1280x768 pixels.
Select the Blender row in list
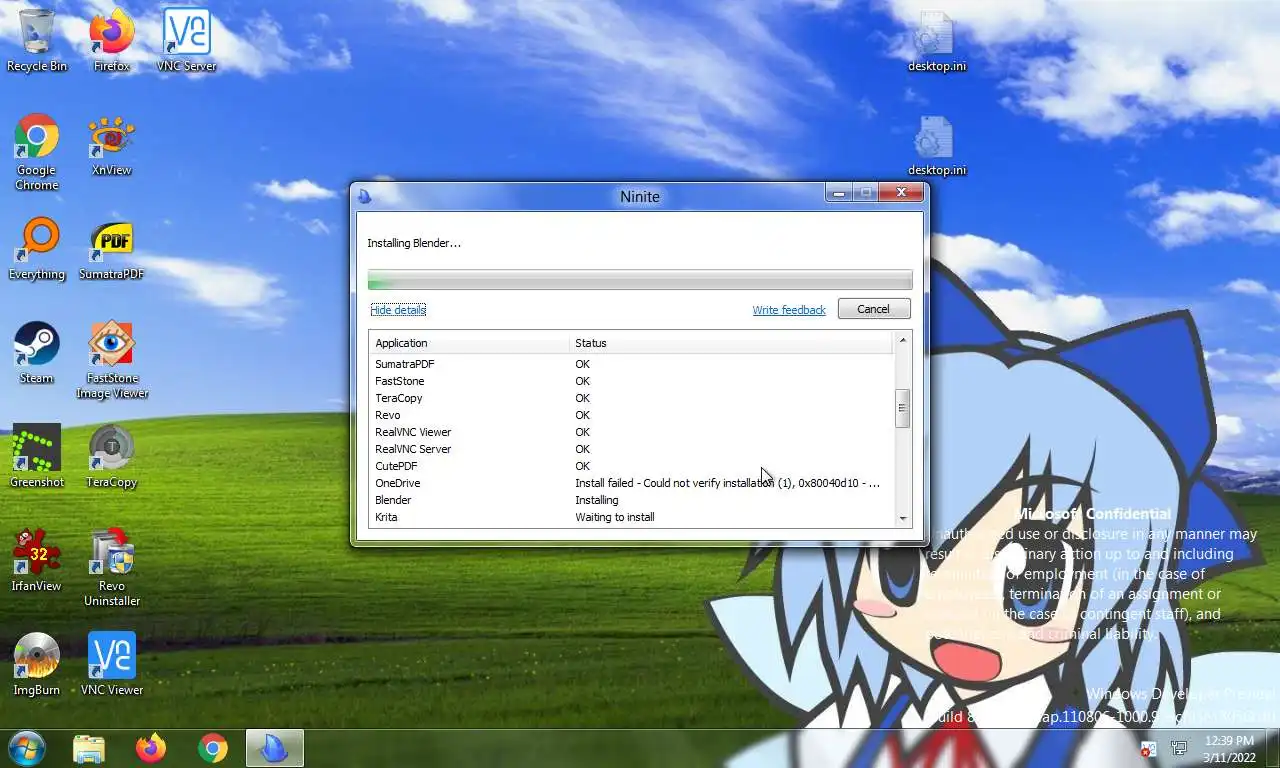[630, 500]
